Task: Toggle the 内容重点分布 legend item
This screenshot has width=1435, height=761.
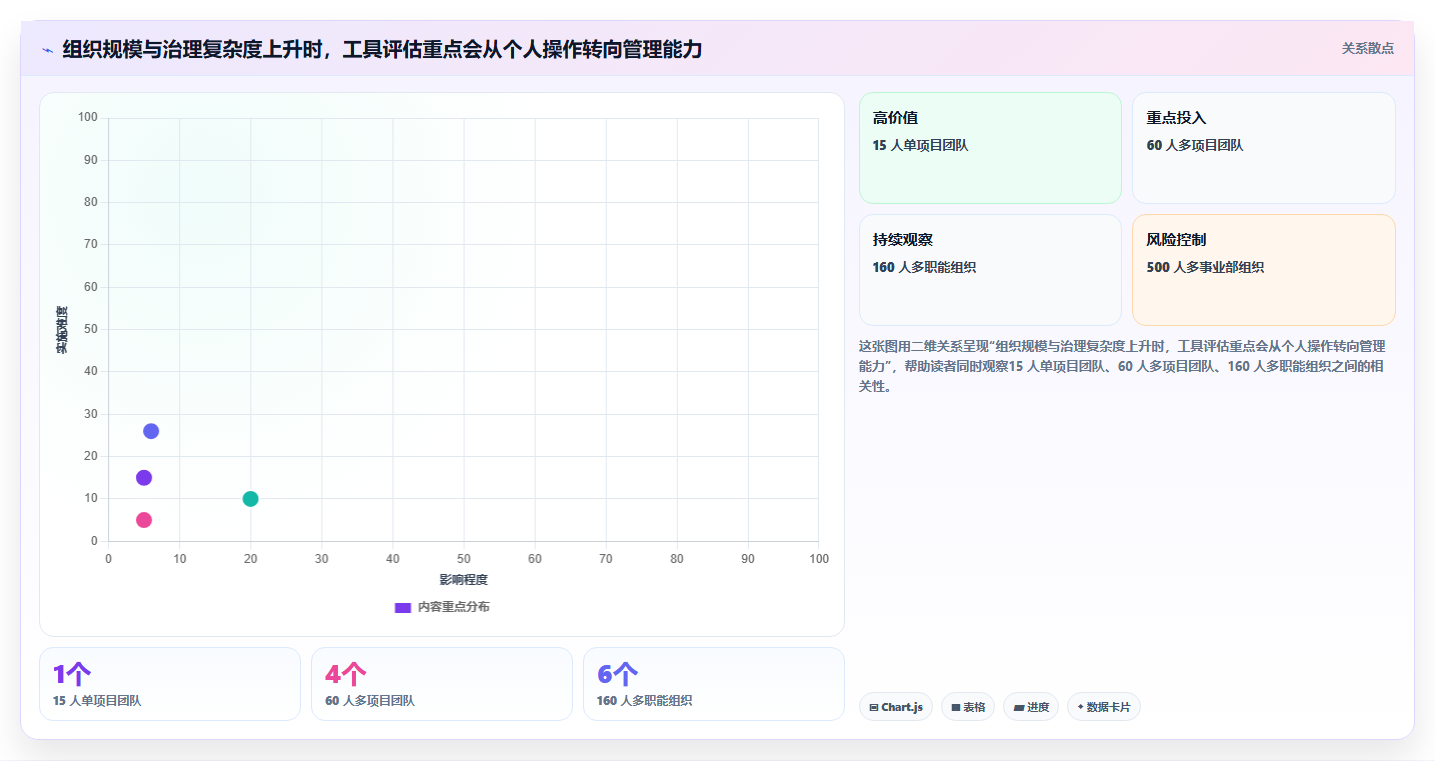Action: click(442, 607)
